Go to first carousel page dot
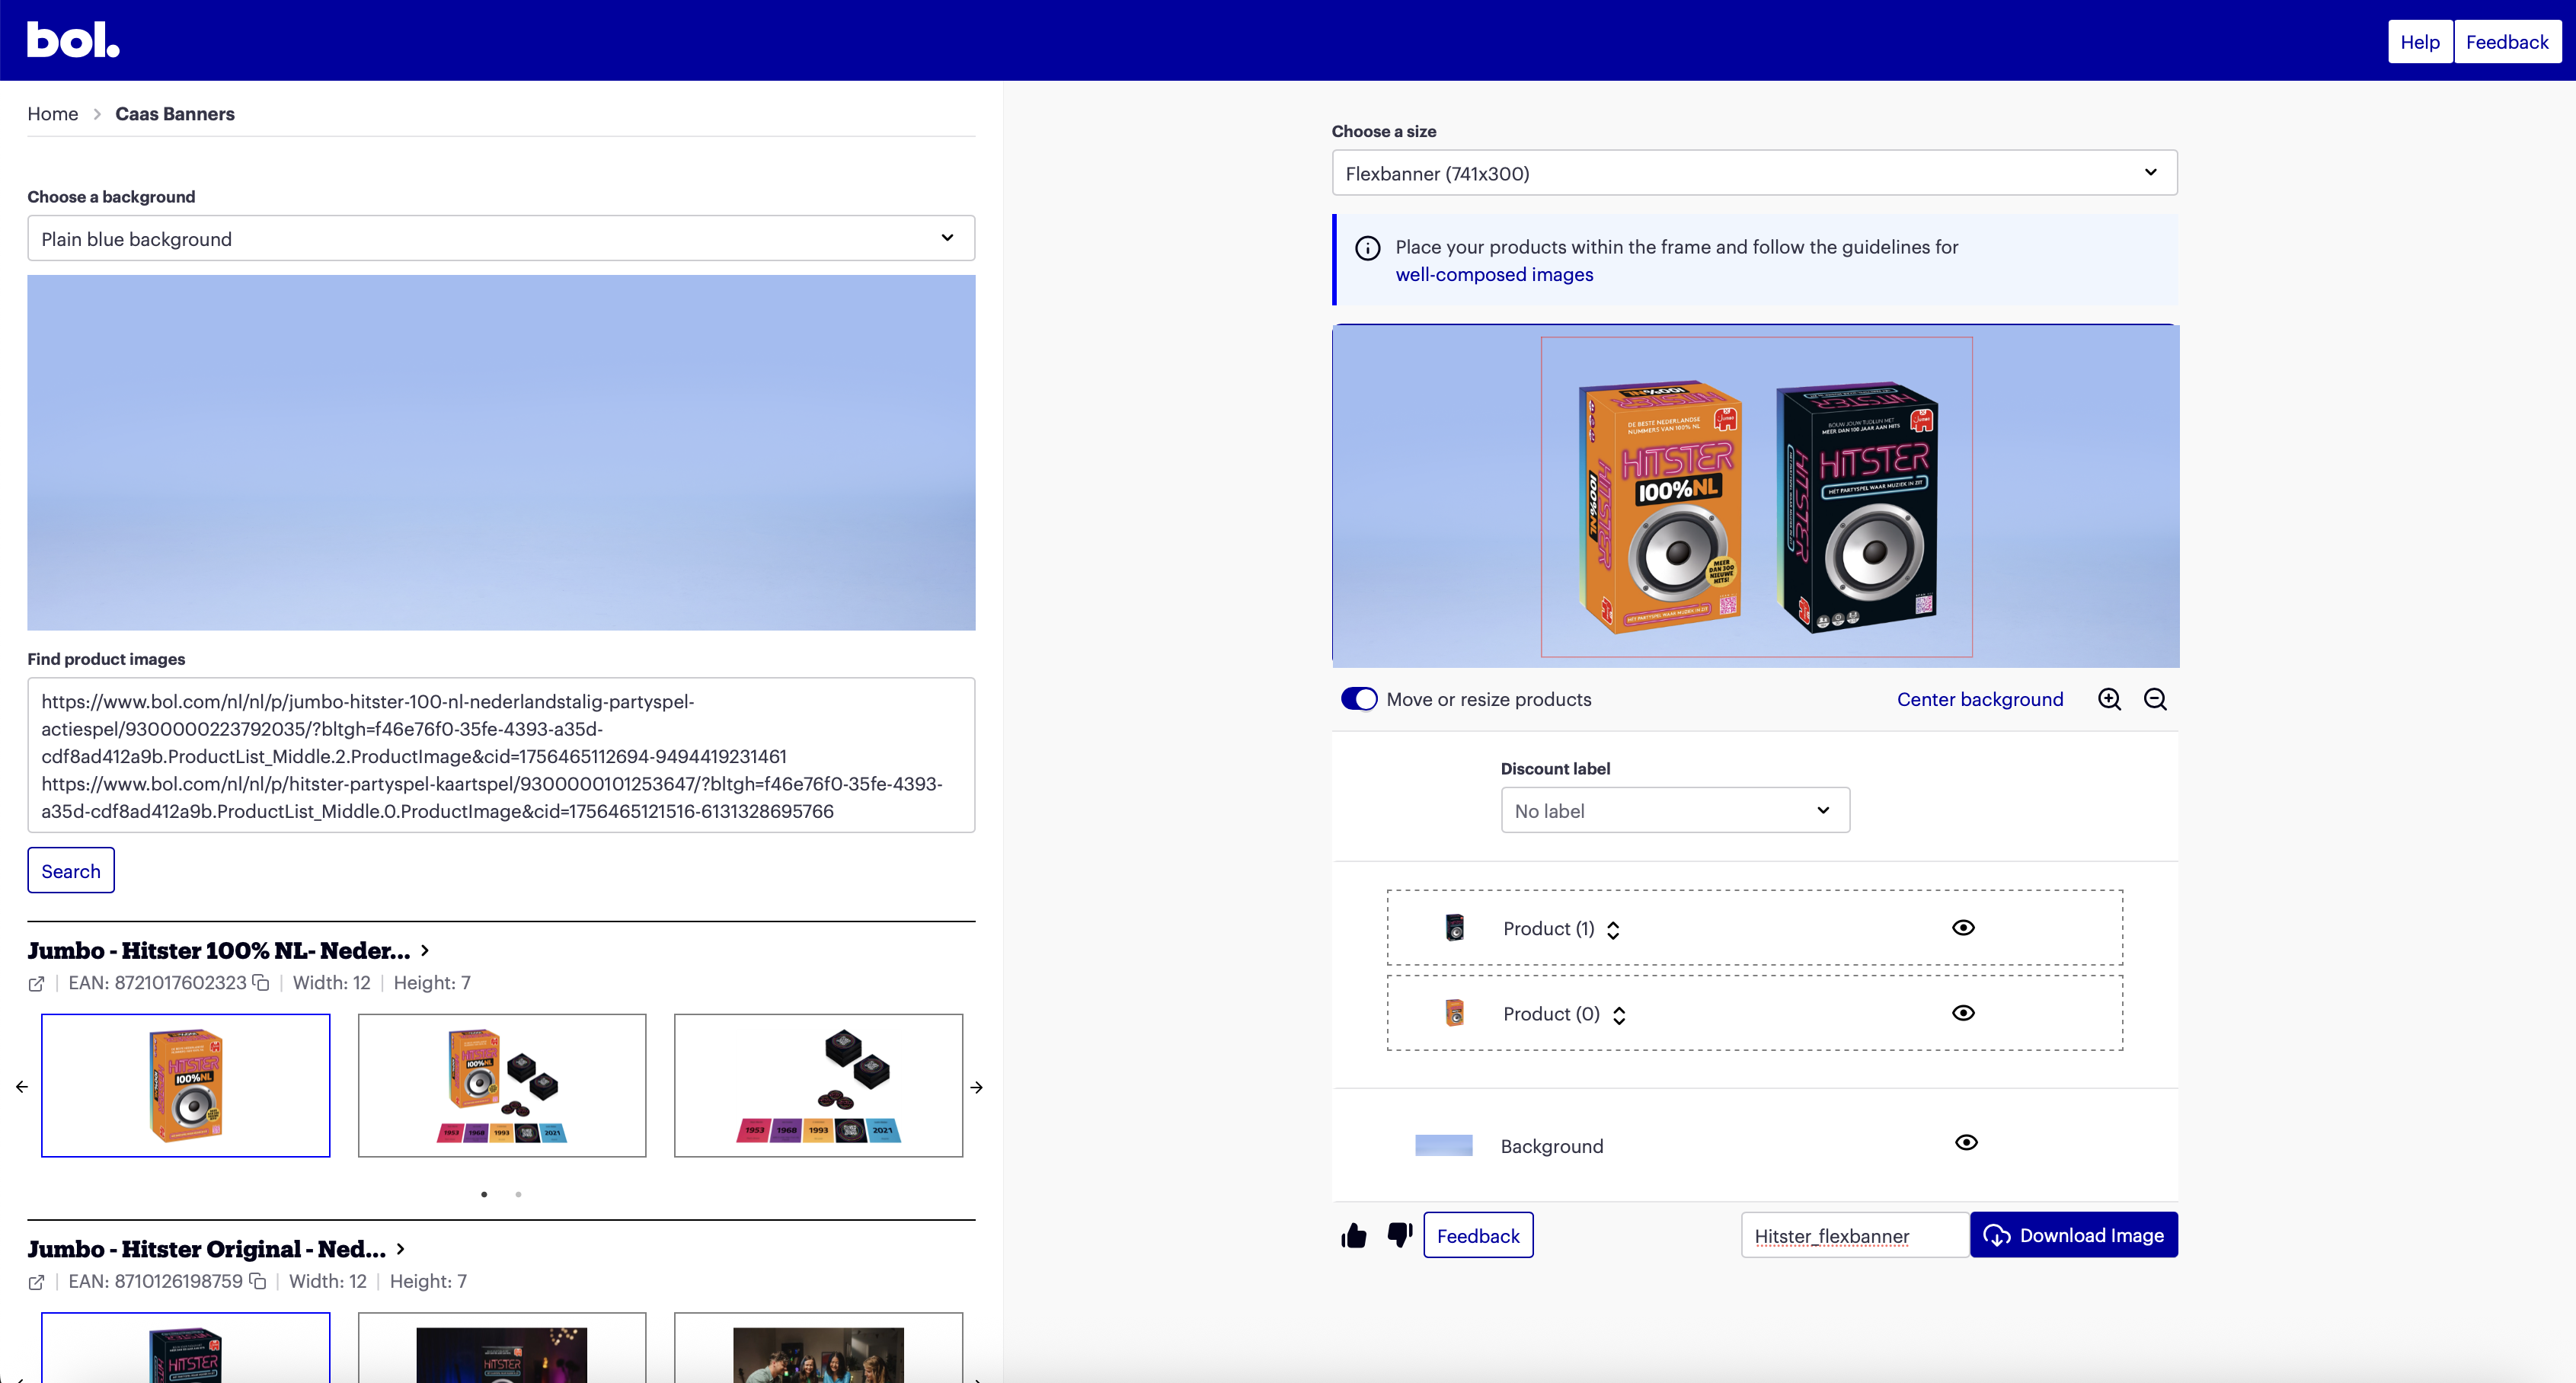 pyautogui.click(x=484, y=1194)
